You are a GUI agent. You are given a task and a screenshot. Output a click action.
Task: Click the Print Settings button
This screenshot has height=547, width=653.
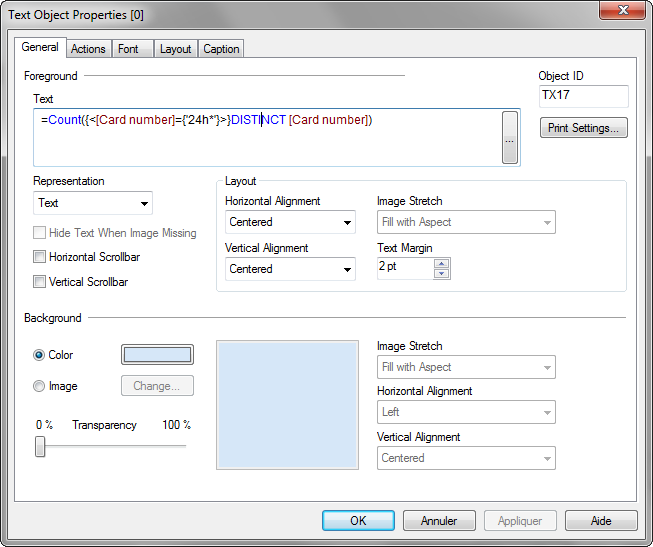point(584,128)
